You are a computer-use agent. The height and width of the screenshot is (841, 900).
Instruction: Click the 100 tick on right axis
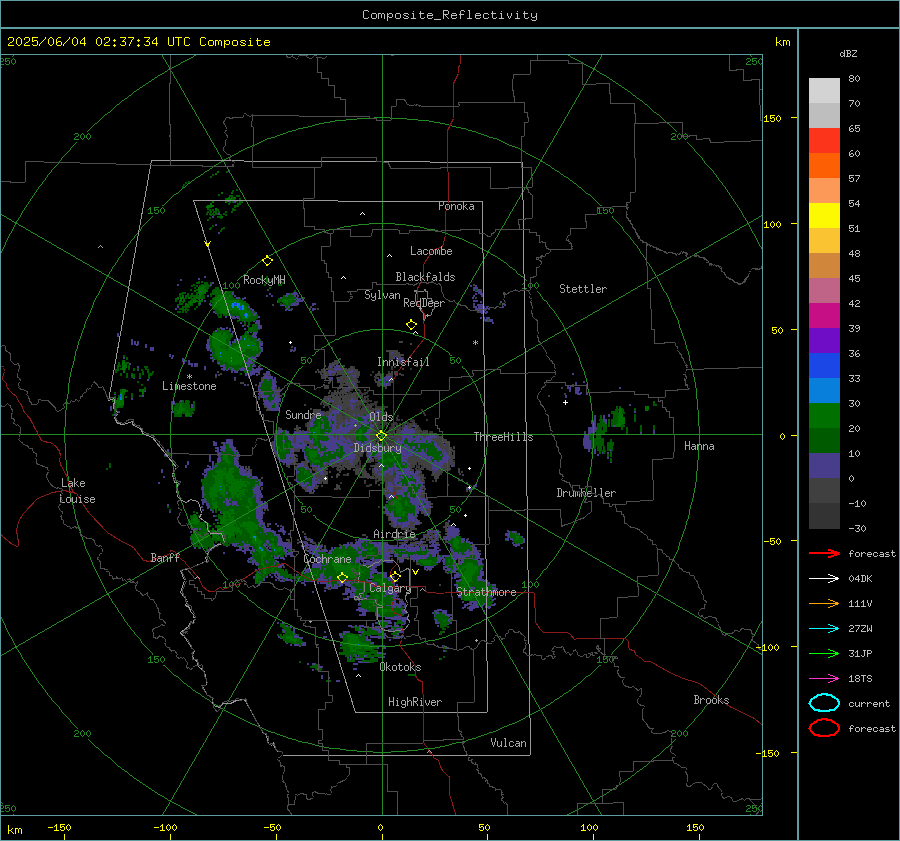pyautogui.click(x=773, y=224)
